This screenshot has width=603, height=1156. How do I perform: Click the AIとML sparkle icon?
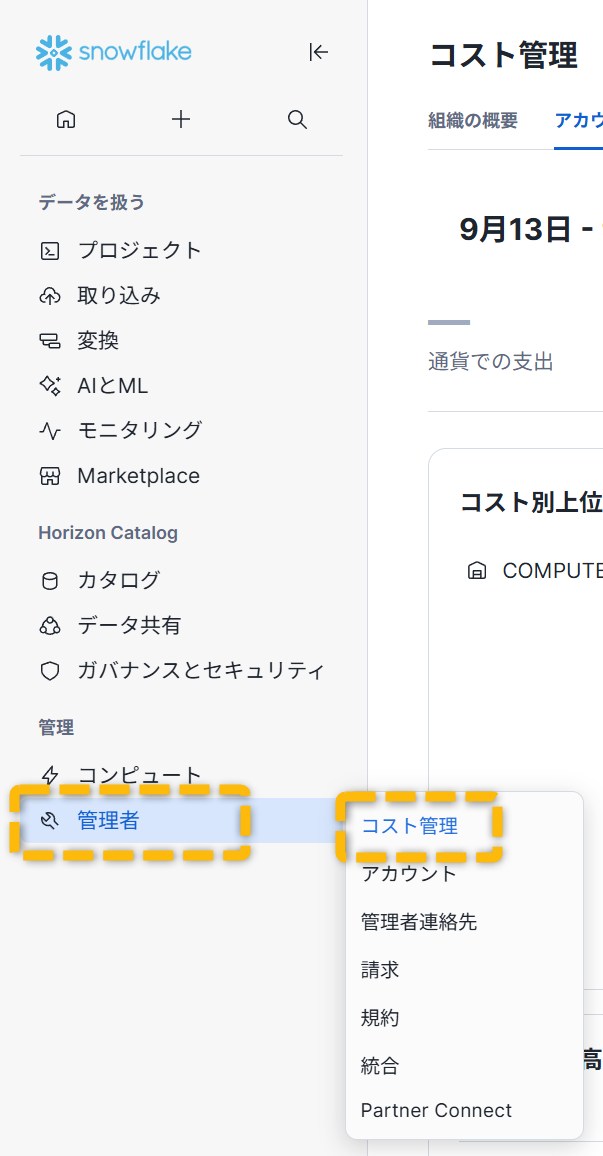pos(50,386)
